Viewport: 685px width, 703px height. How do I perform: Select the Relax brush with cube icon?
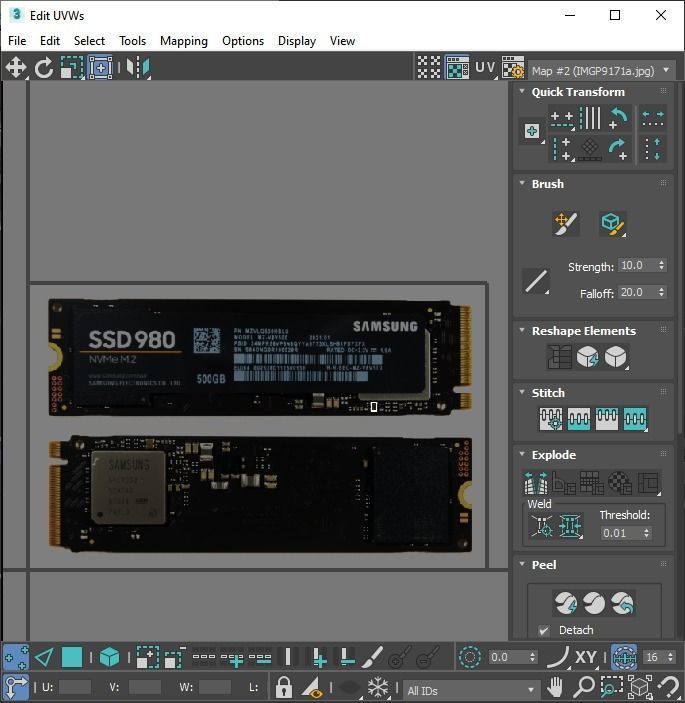(613, 223)
